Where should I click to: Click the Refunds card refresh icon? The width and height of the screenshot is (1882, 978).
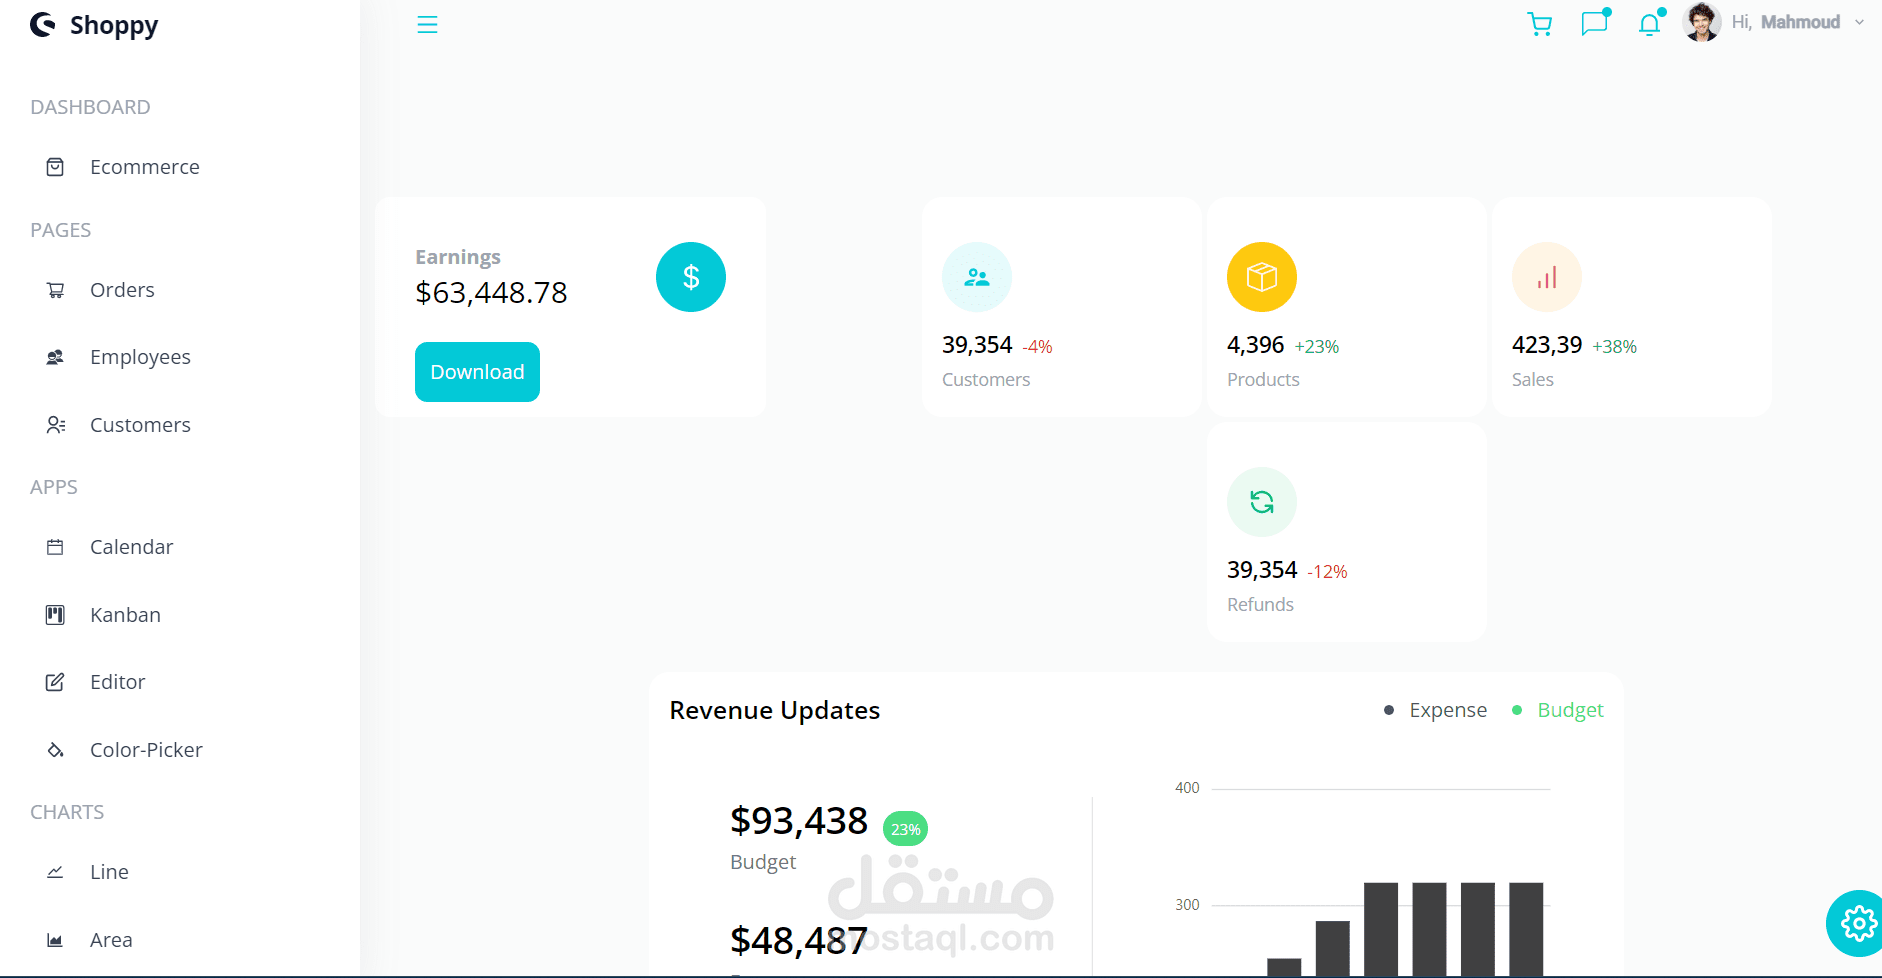coord(1262,502)
